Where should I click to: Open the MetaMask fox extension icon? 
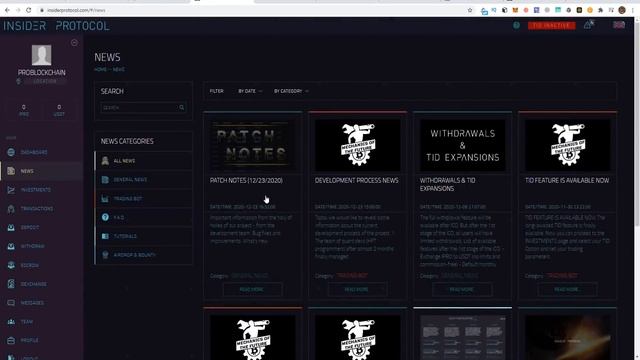click(515, 10)
